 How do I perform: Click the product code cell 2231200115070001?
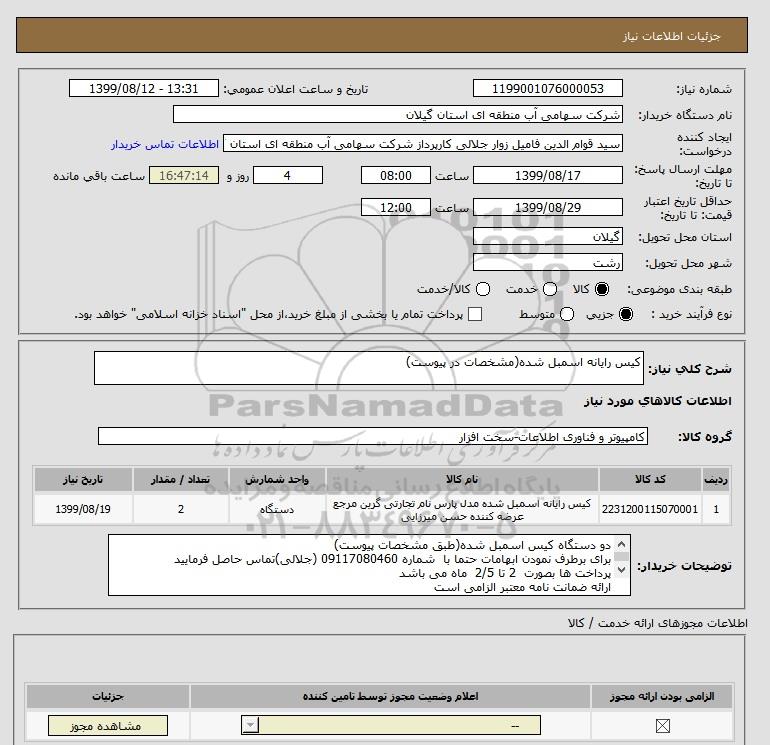click(x=650, y=509)
